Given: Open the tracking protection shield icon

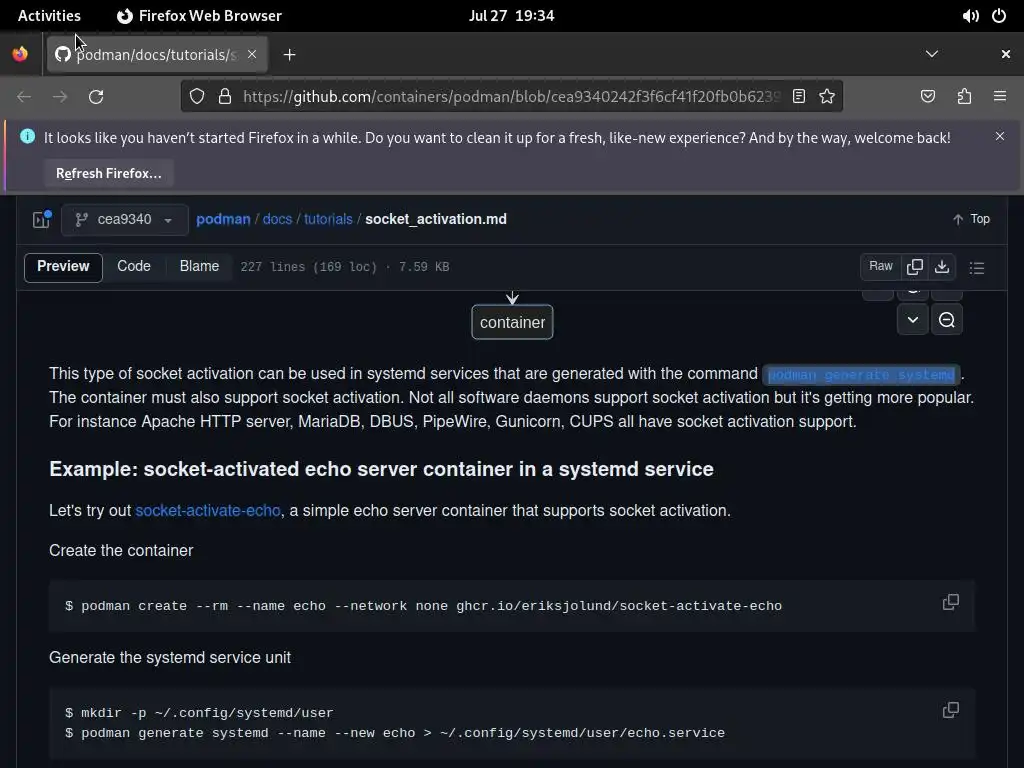Looking at the screenshot, I should point(197,97).
